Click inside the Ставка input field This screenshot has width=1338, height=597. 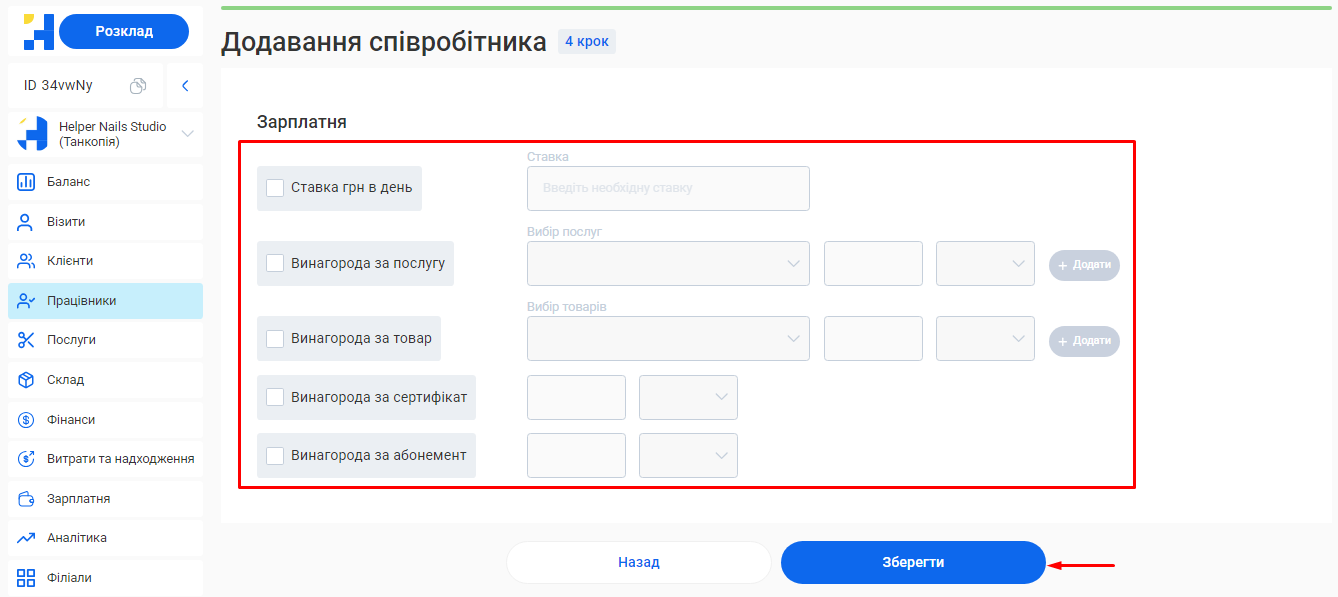coord(668,188)
